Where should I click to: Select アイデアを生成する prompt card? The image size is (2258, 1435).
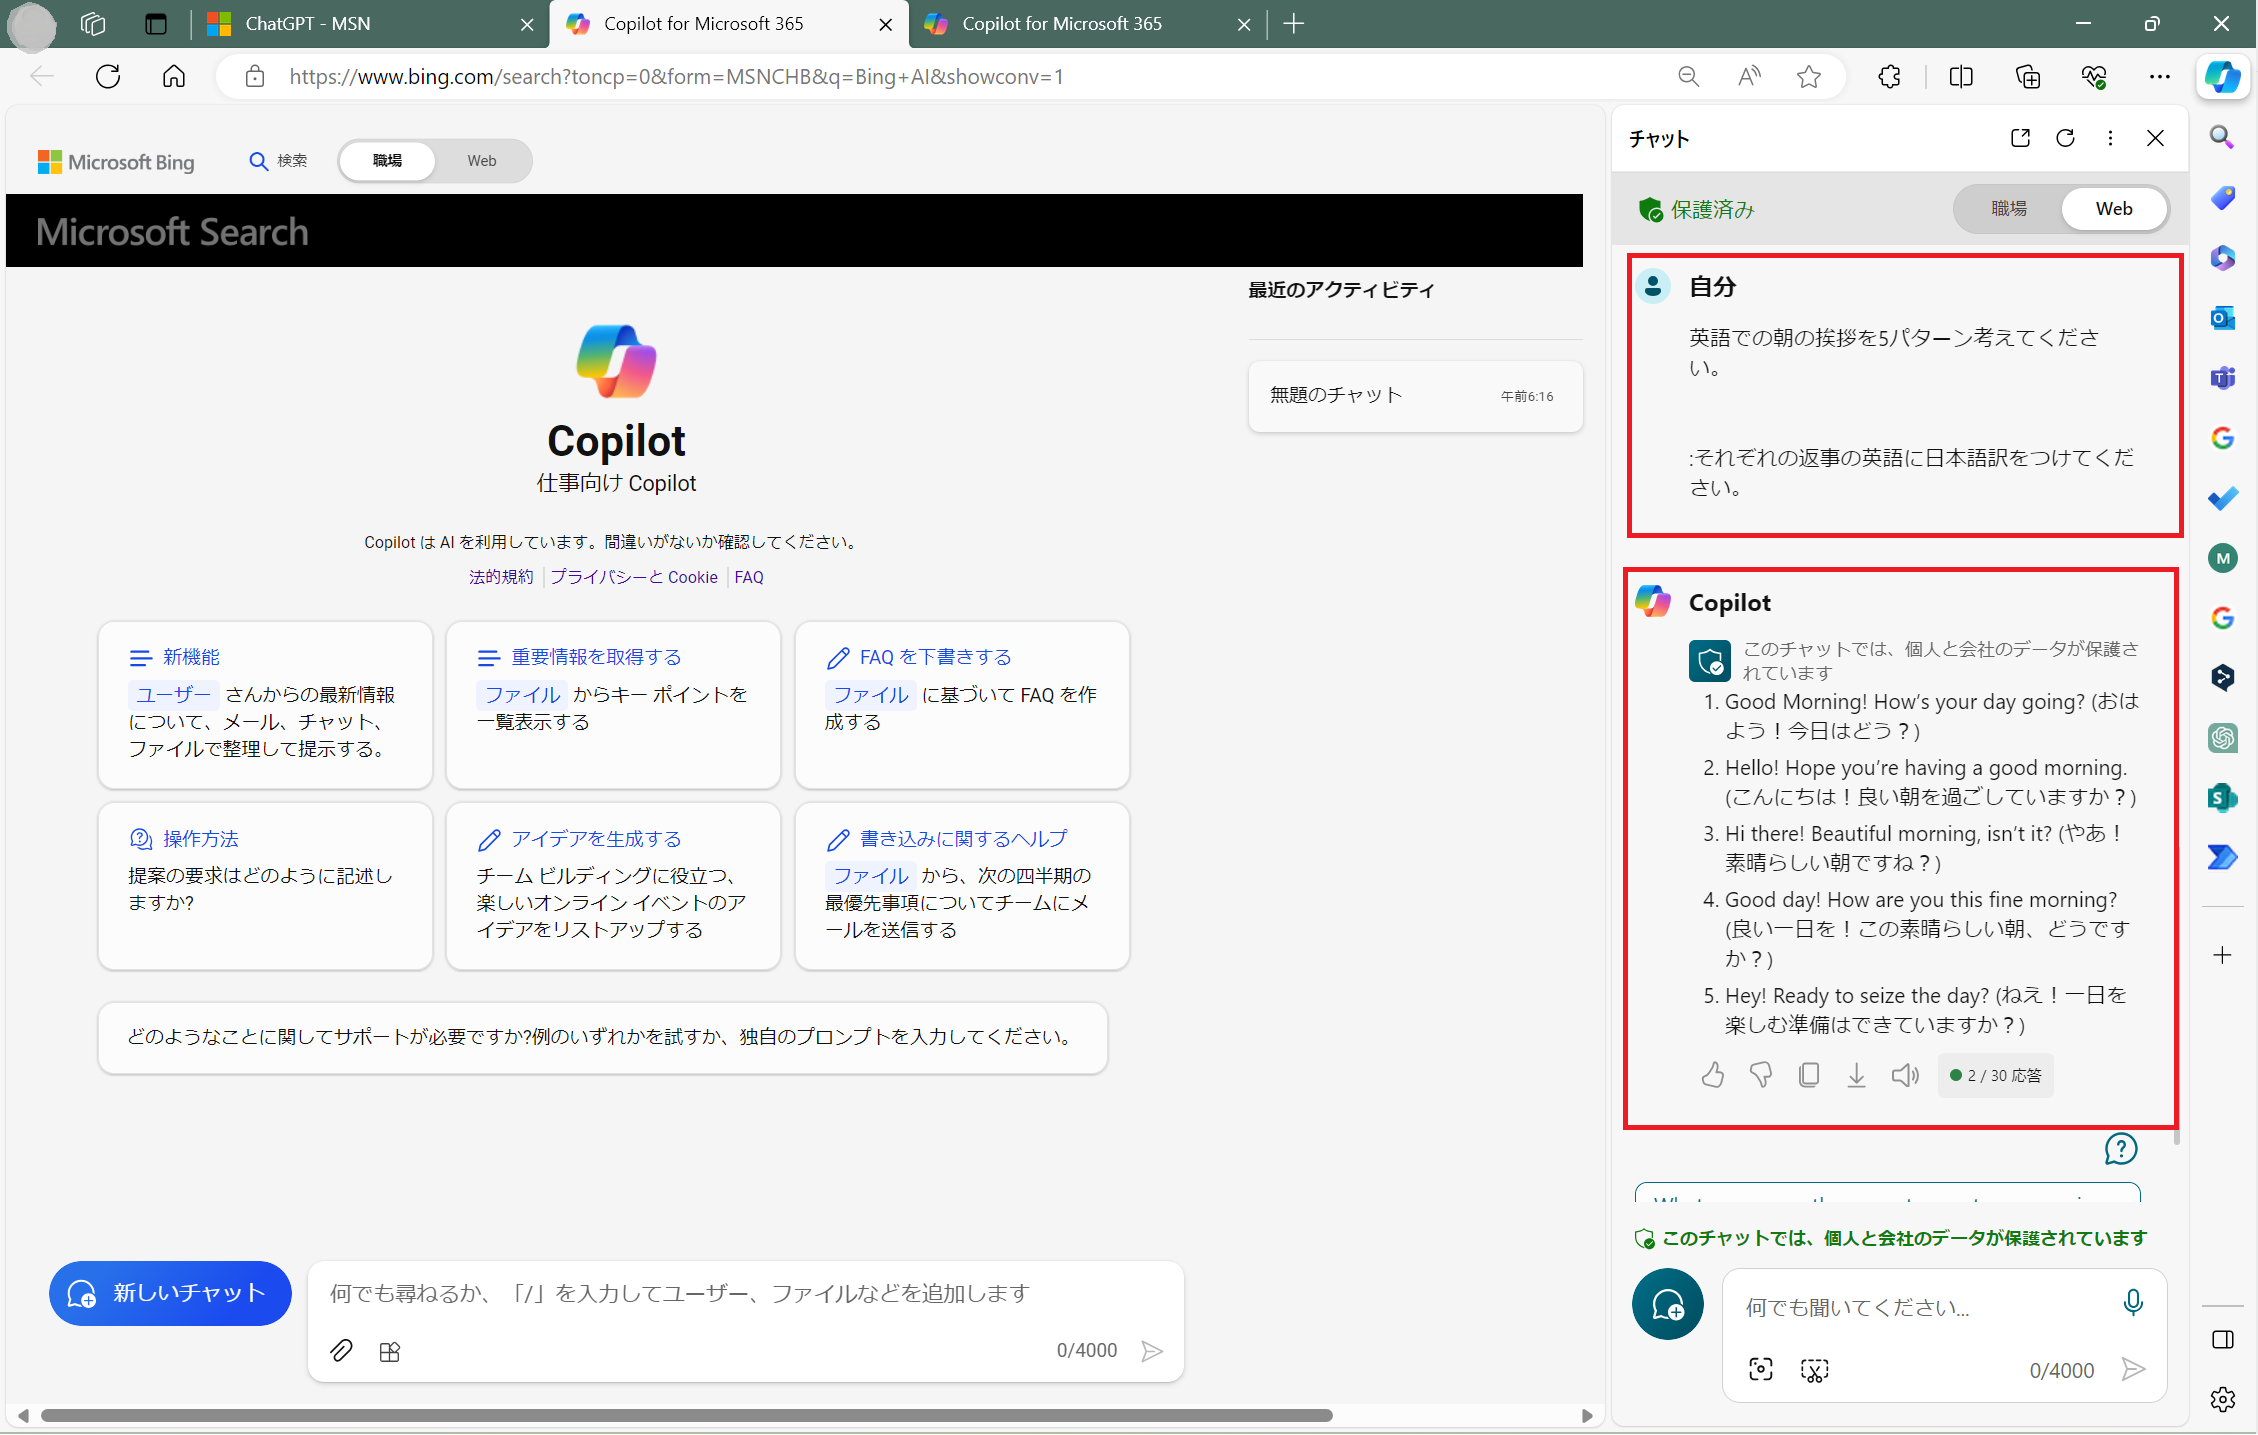(x=613, y=885)
